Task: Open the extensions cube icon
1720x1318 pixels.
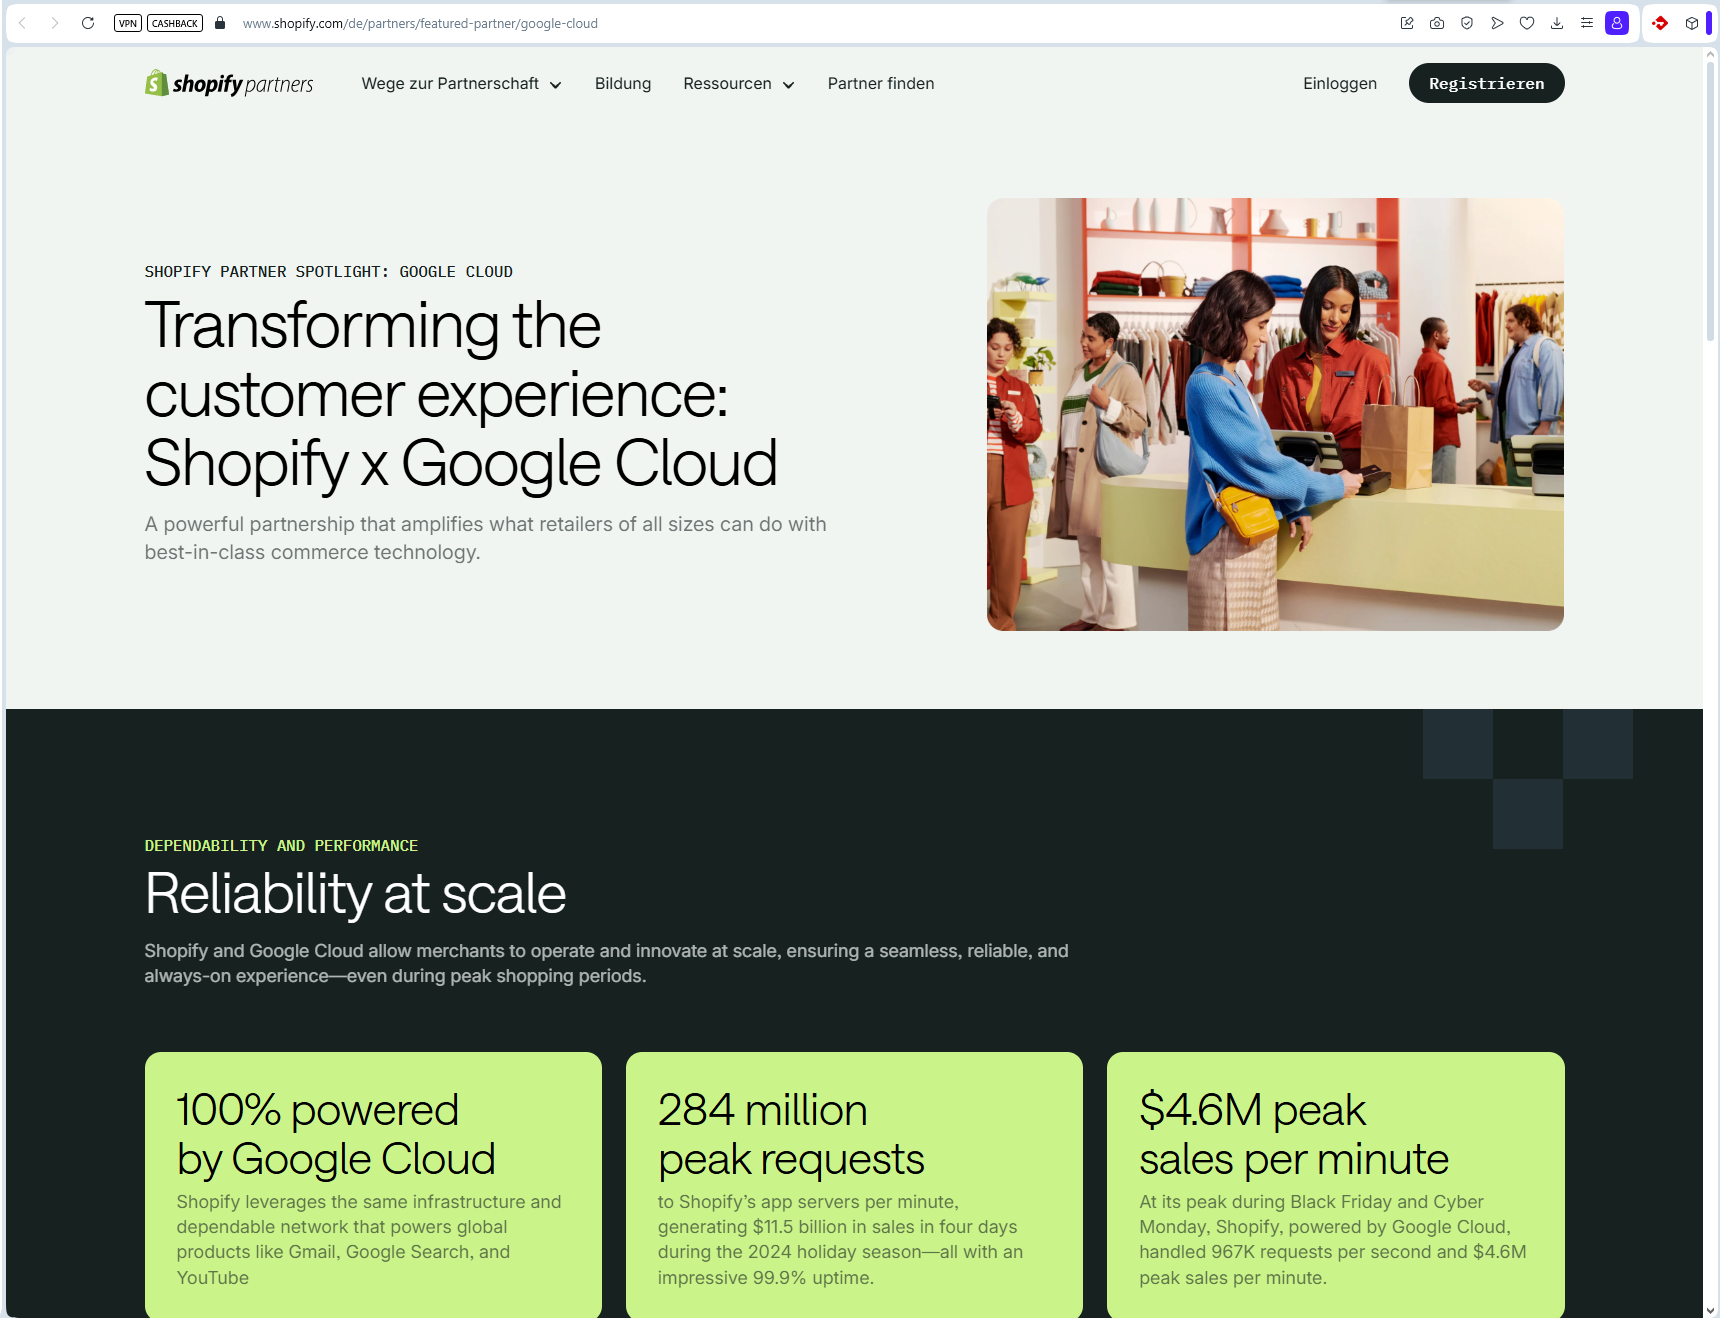Action: pyautogui.click(x=1692, y=23)
